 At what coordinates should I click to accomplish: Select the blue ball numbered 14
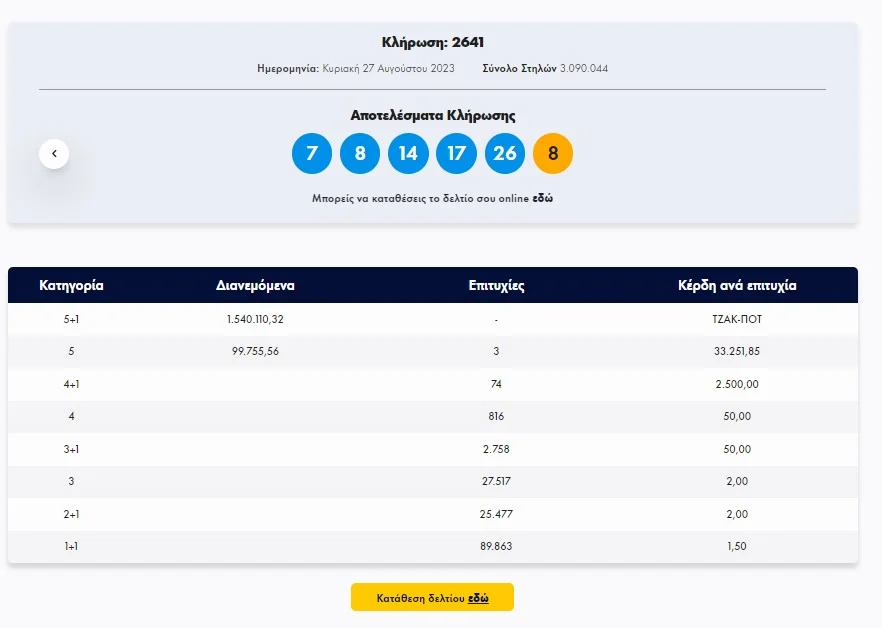coord(408,154)
